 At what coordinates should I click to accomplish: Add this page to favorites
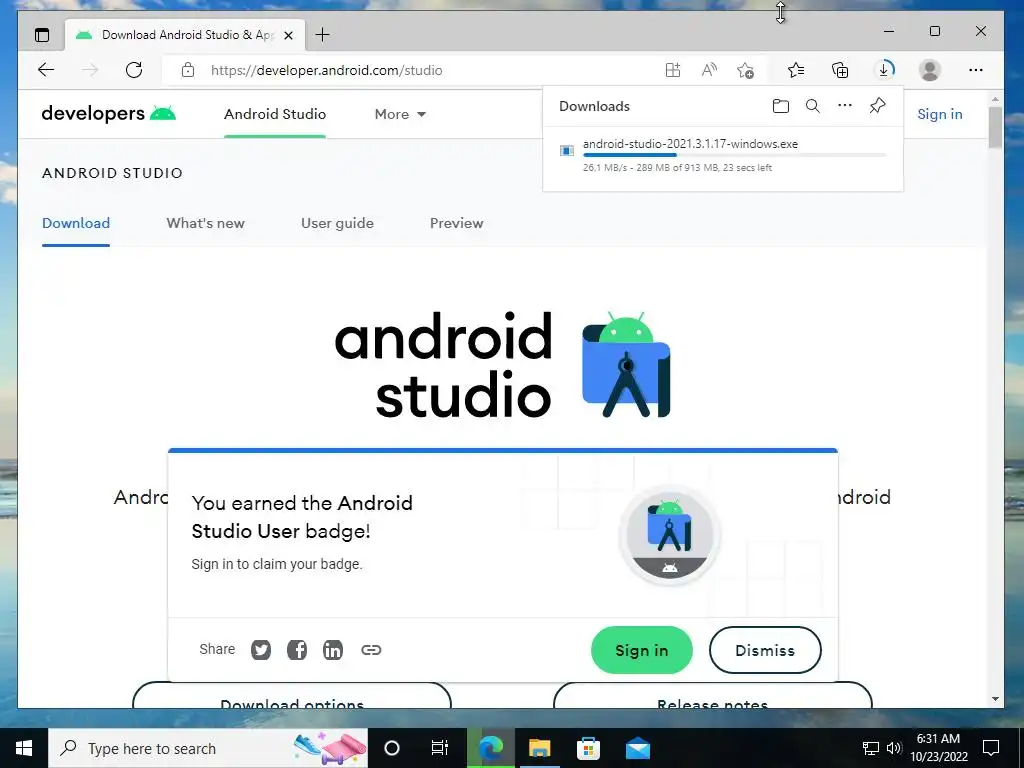[745, 70]
